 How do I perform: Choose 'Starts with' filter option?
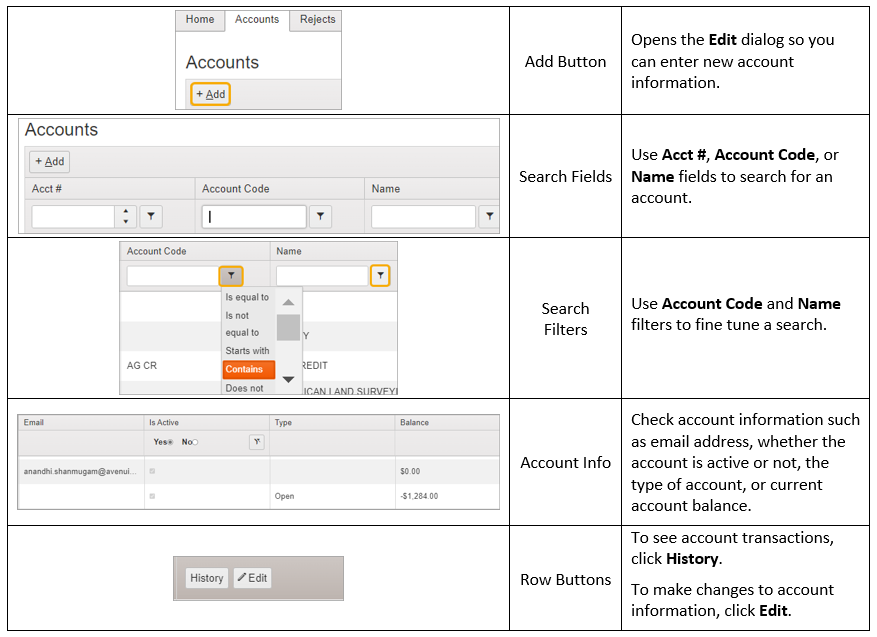pyautogui.click(x=247, y=351)
